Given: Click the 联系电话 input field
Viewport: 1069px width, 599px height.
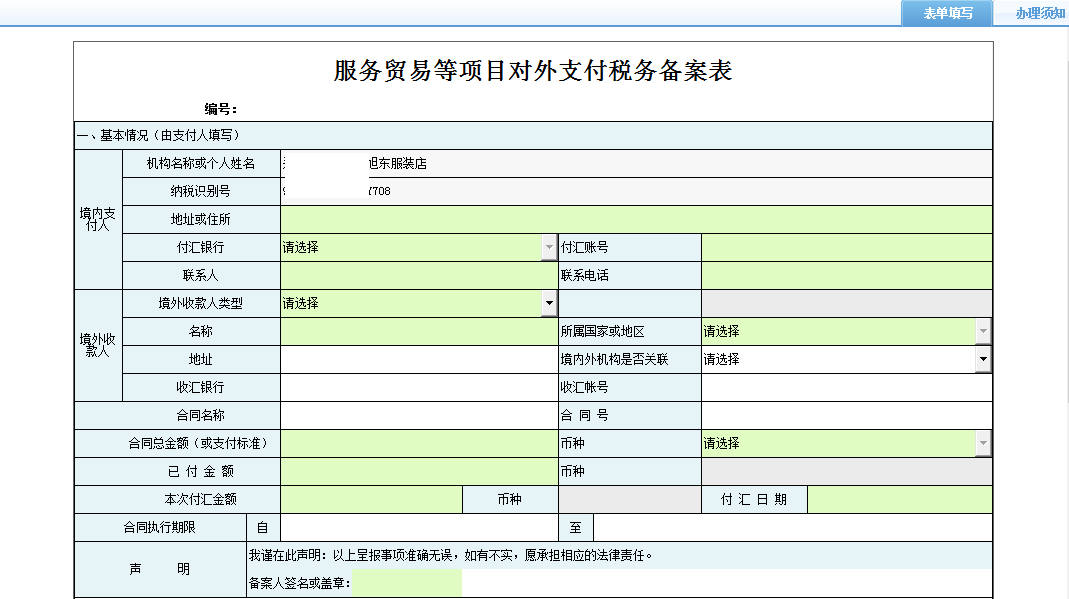Looking at the screenshot, I should 845,274.
